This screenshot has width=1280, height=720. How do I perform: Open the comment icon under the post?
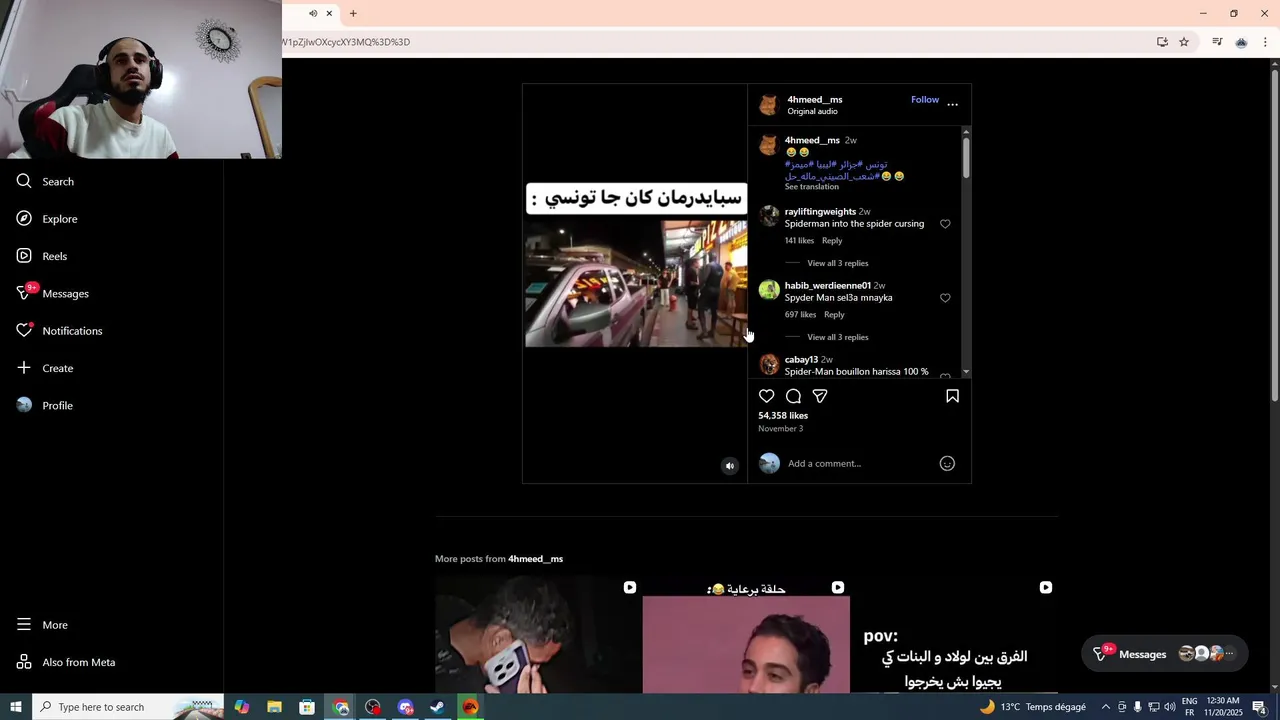tap(793, 396)
